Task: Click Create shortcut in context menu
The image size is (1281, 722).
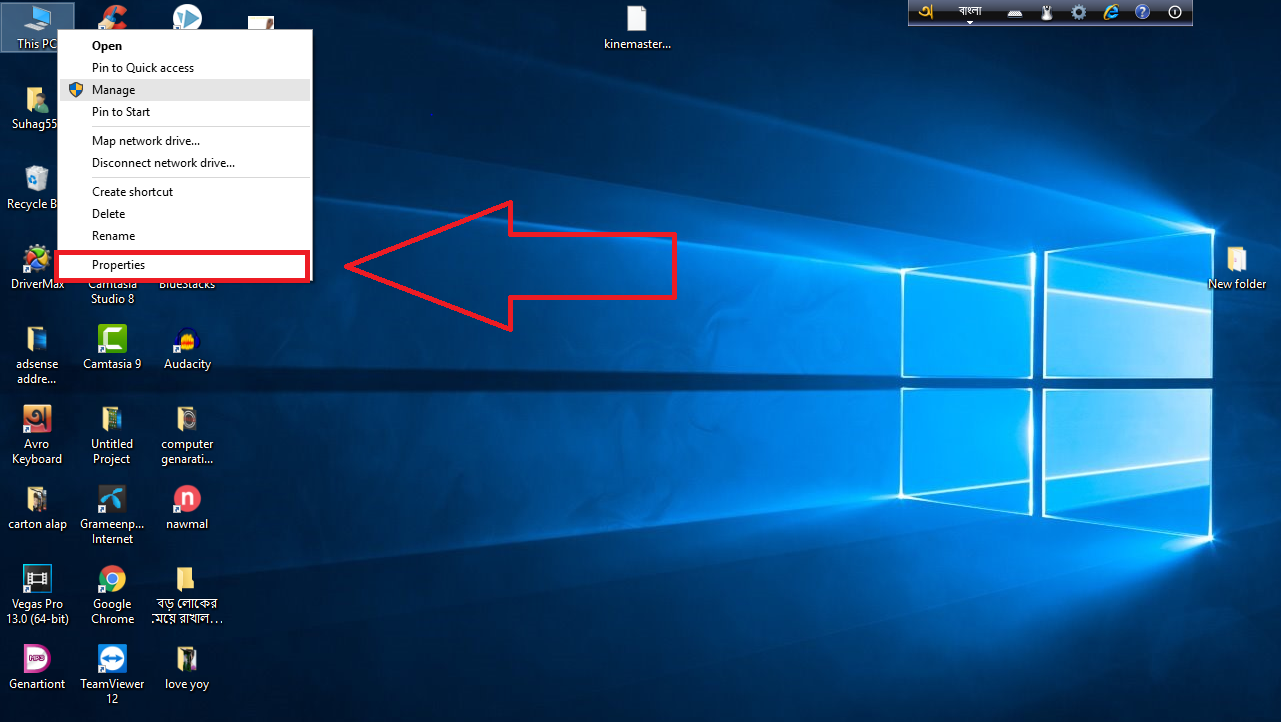Action: [x=132, y=192]
